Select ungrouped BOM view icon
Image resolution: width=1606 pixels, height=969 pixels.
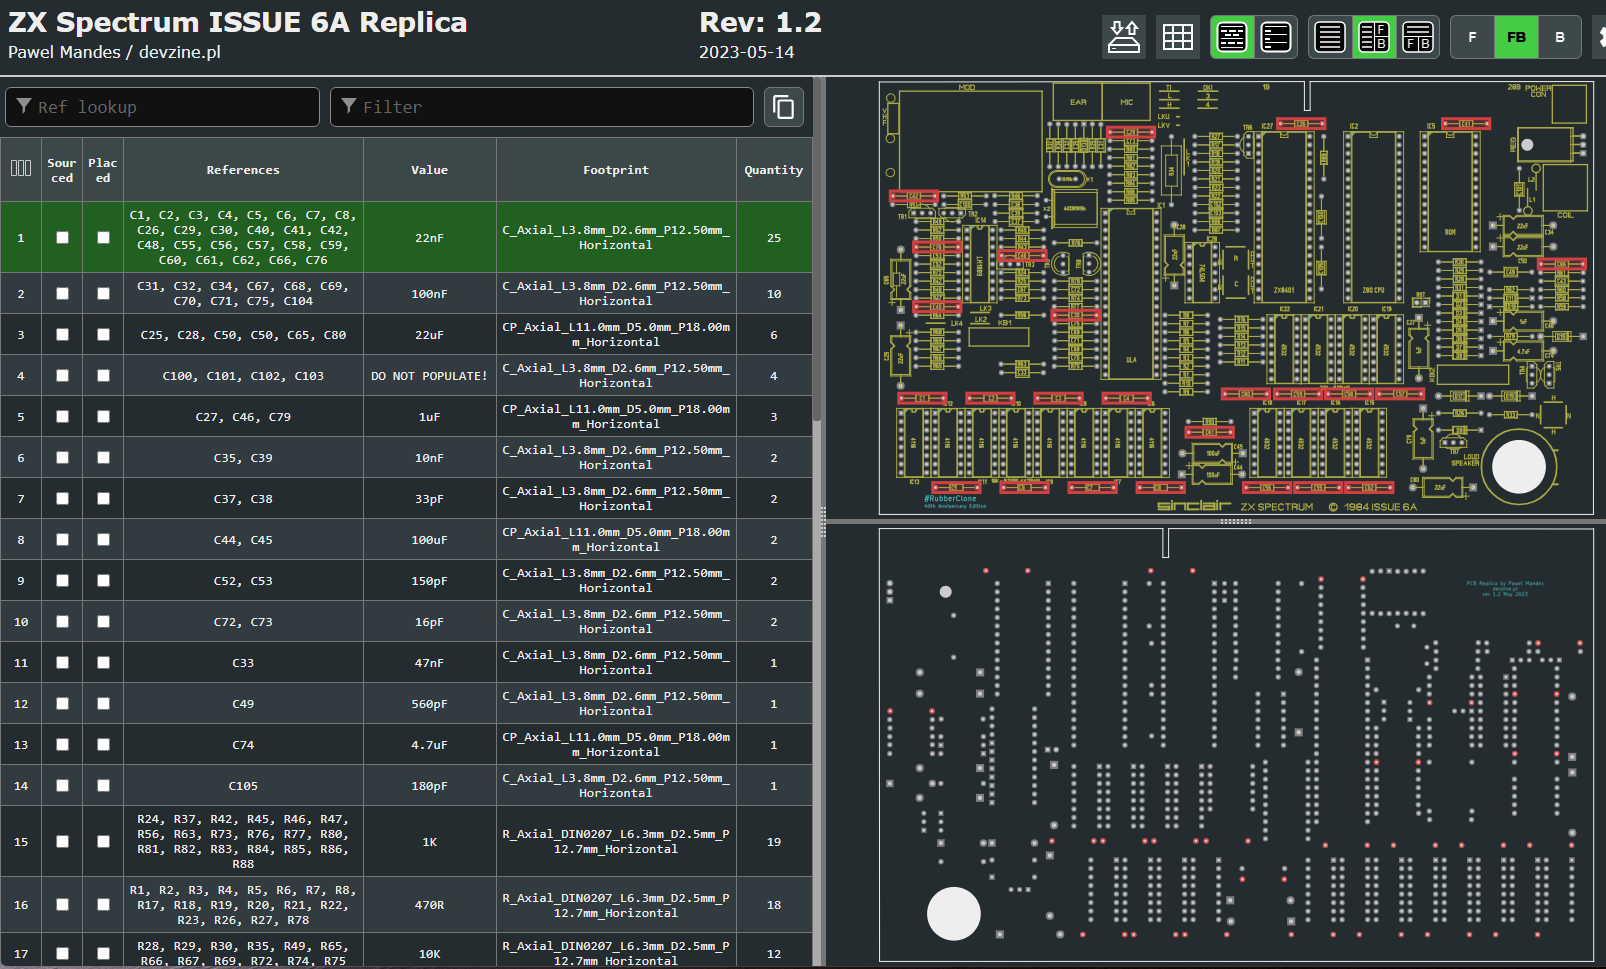(x=1276, y=37)
